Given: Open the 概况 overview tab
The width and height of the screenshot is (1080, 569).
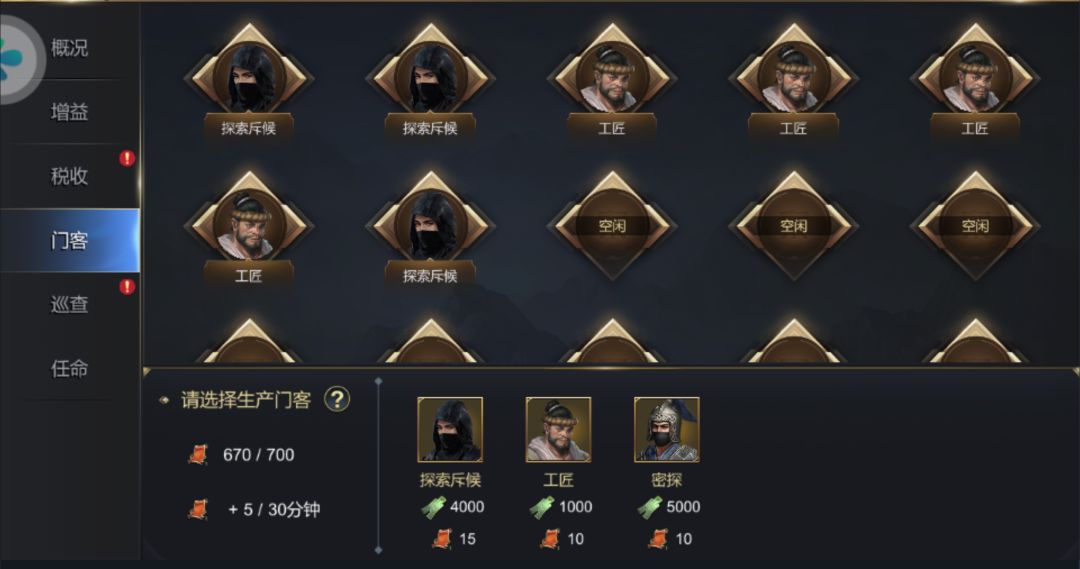Looking at the screenshot, I should (x=70, y=48).
